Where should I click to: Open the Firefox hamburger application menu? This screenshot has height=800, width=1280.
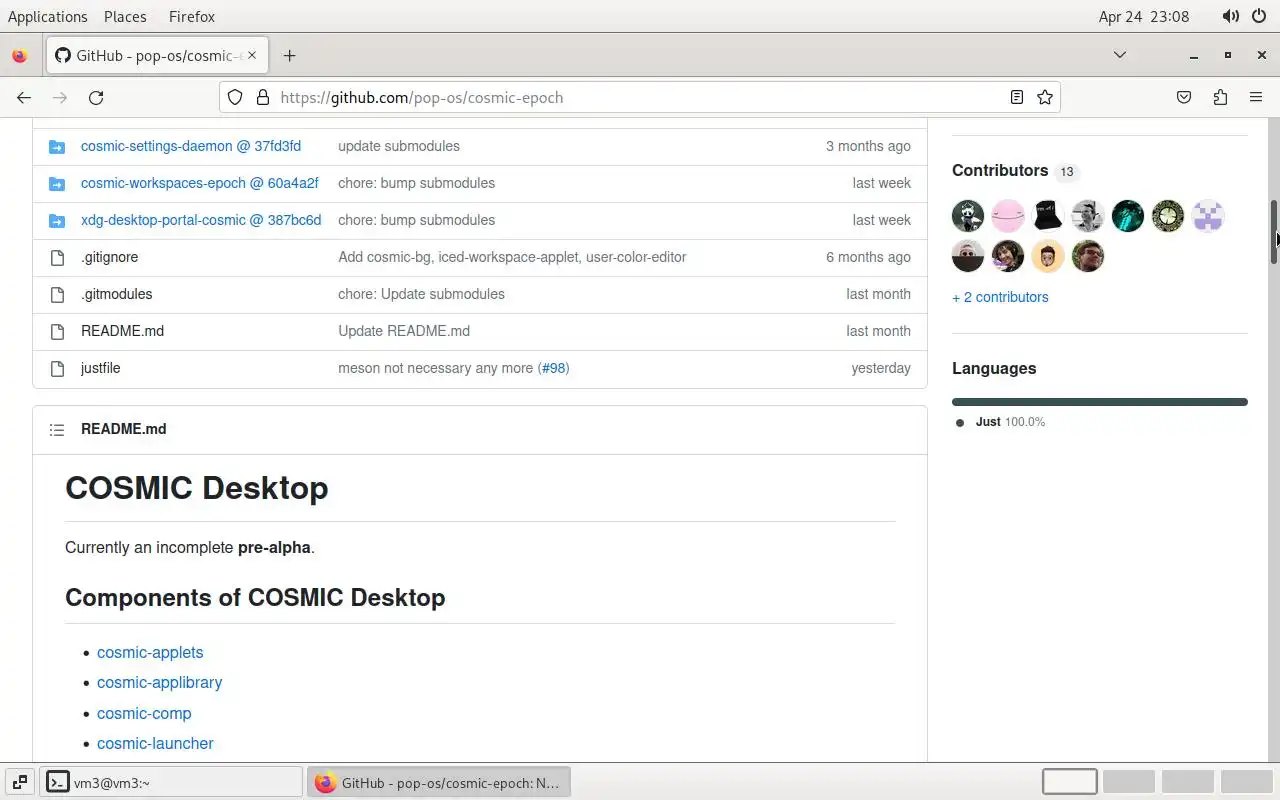click(x=1256, y=97)
